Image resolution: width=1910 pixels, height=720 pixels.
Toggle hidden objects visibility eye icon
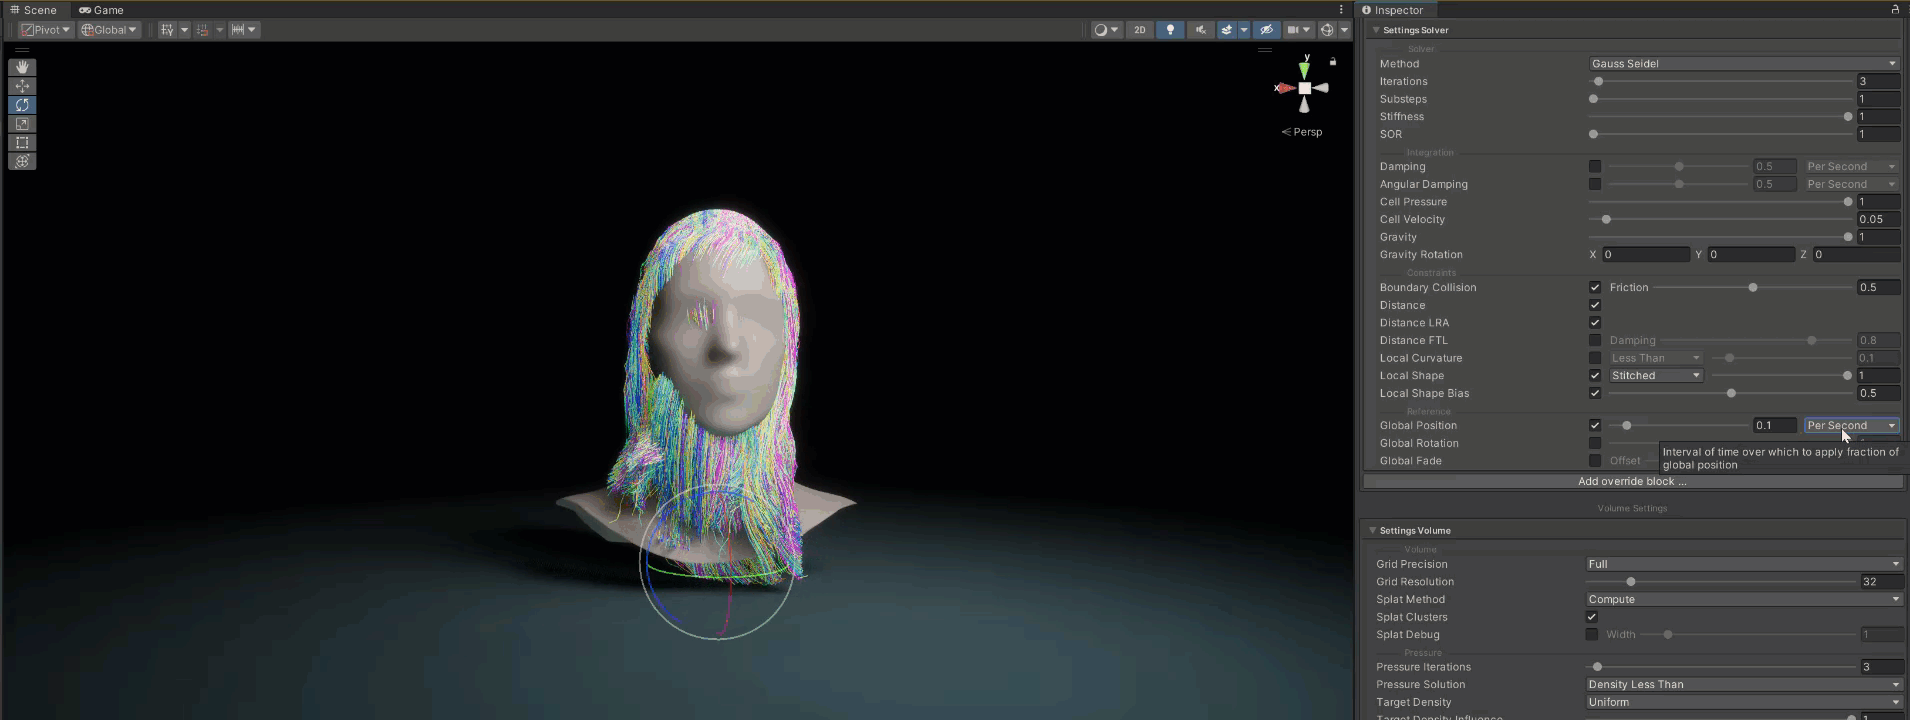(1266, 30)
